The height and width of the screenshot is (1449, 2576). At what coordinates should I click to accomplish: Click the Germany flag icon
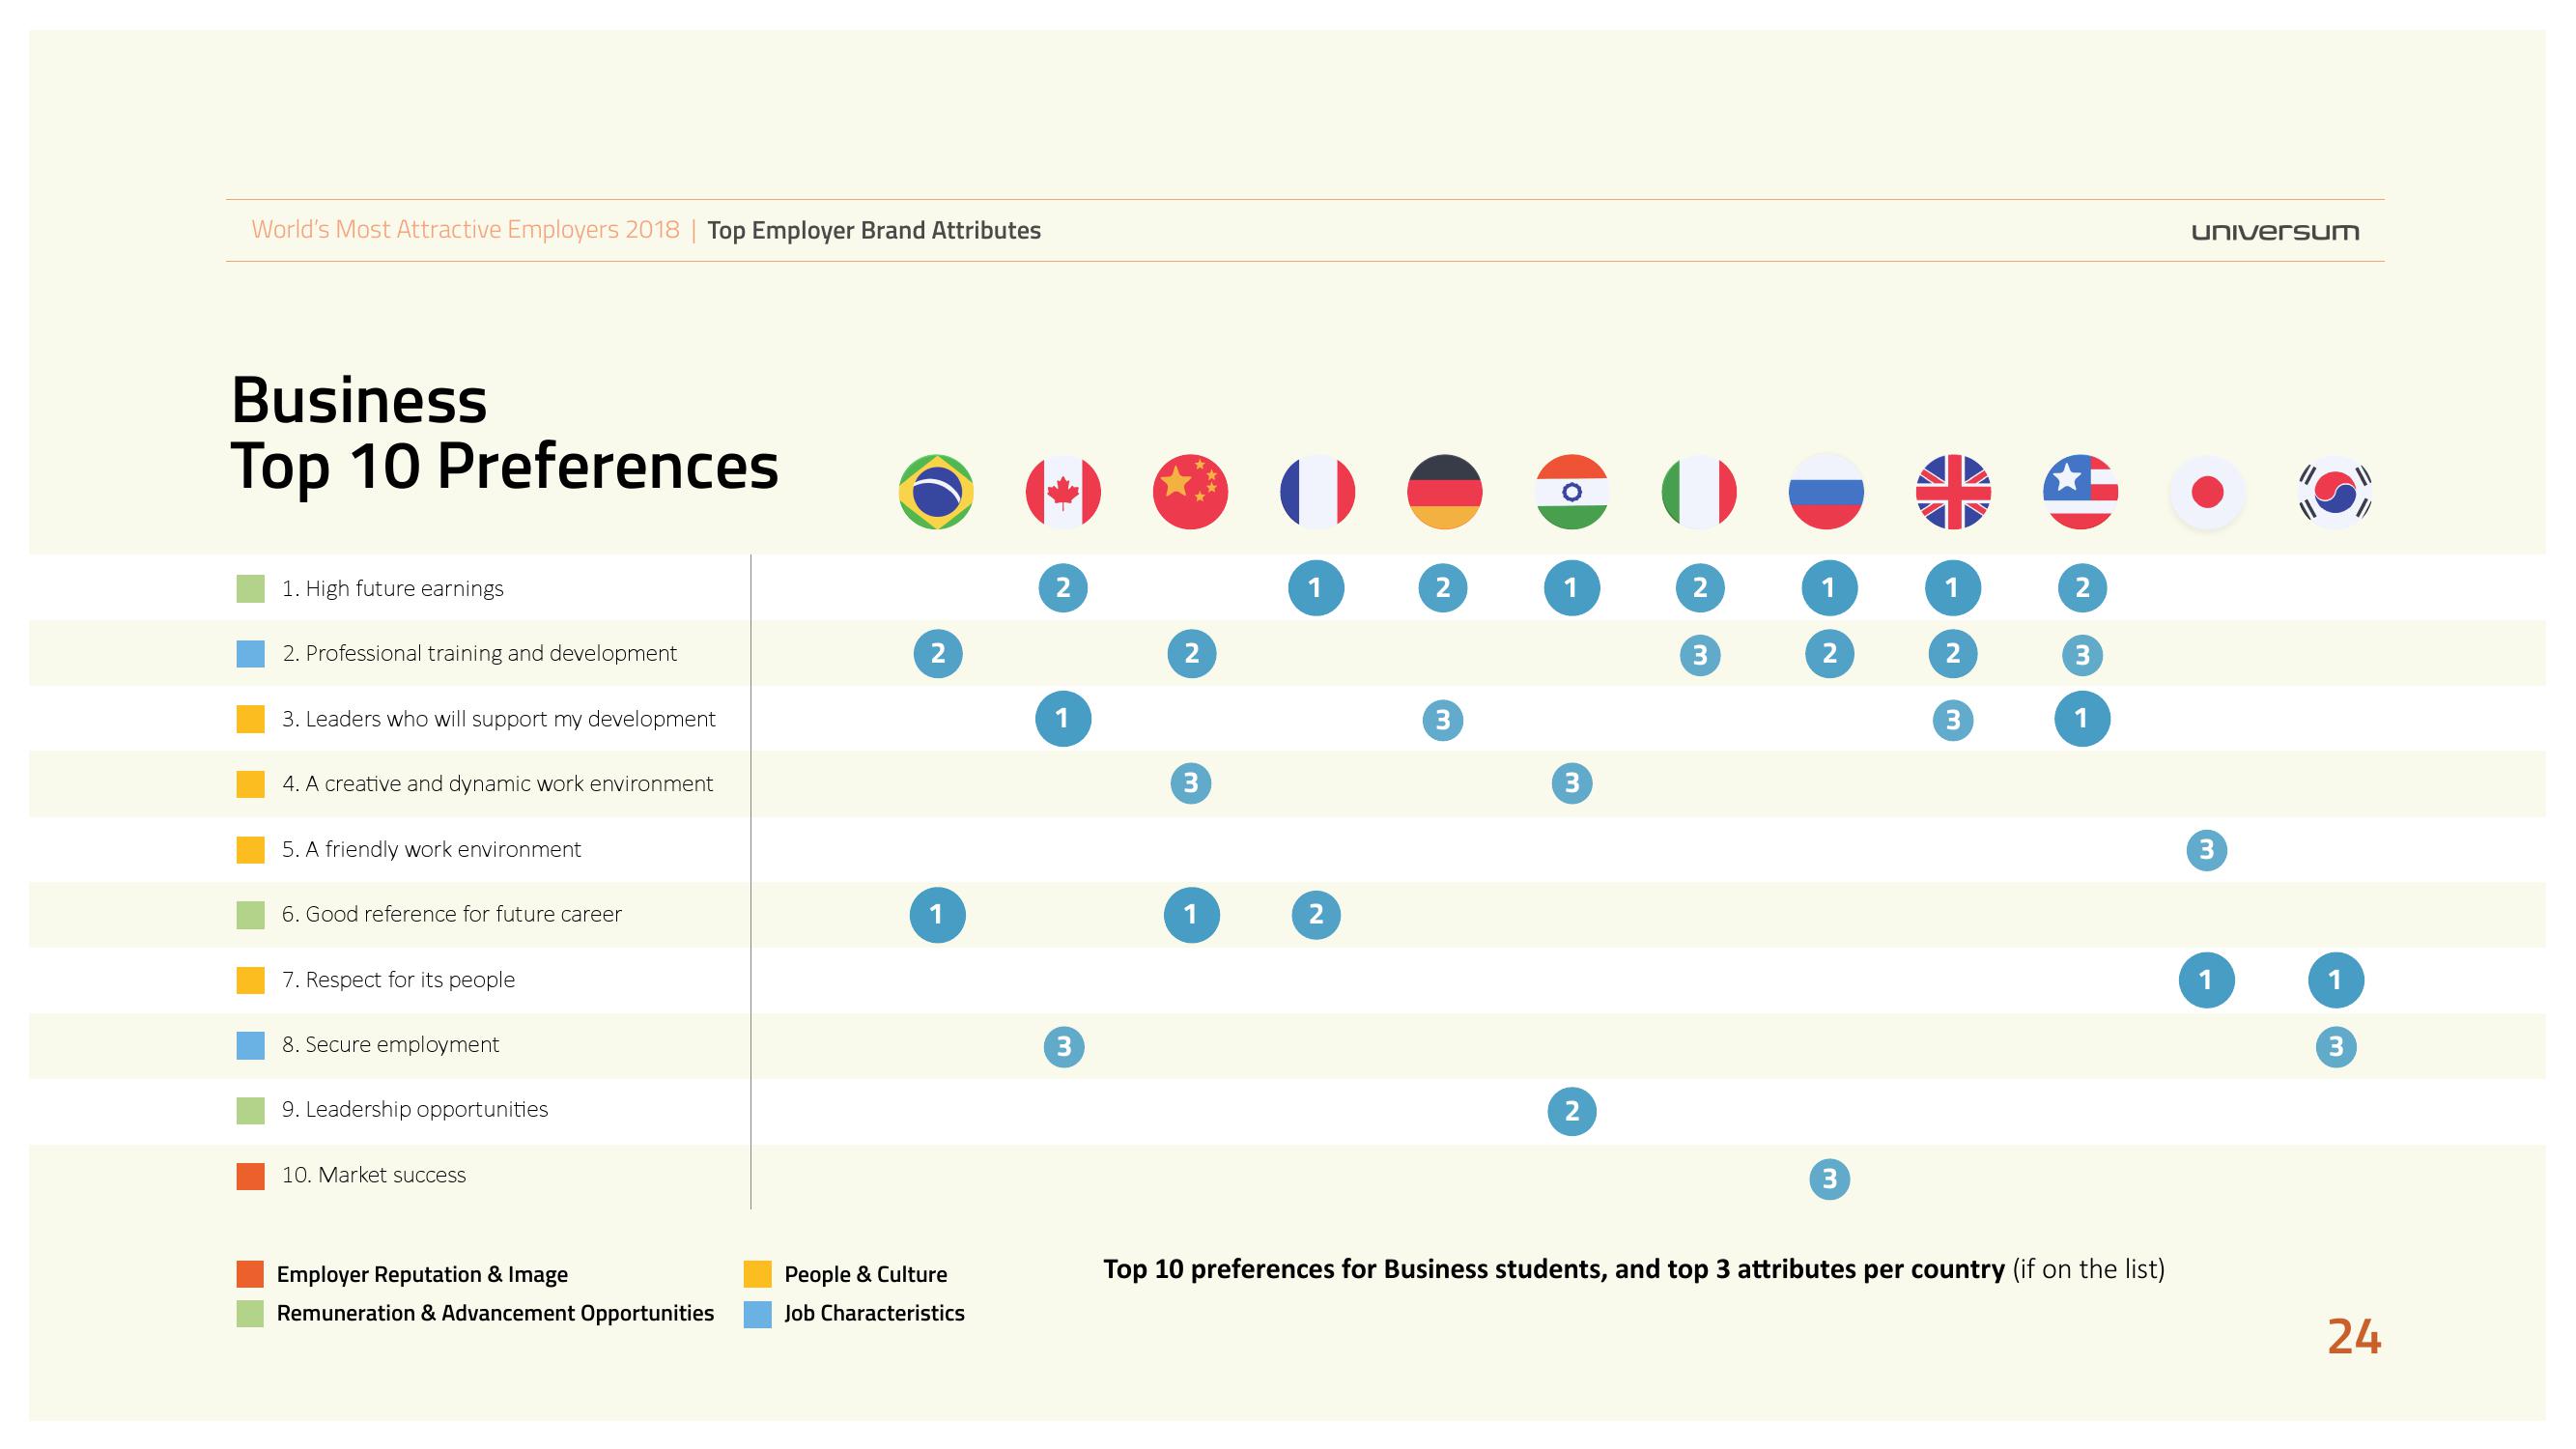point(1444,492)
